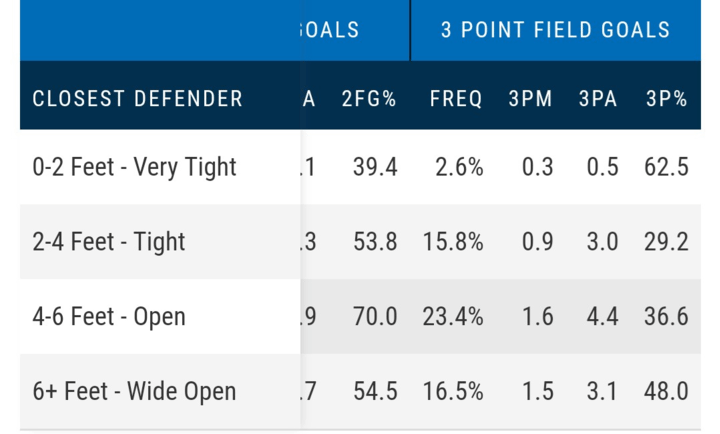The image size is (720, 434).
Task: Sort by the CLOSEST DEFENDER column header
Action: [x=137, y=98]
